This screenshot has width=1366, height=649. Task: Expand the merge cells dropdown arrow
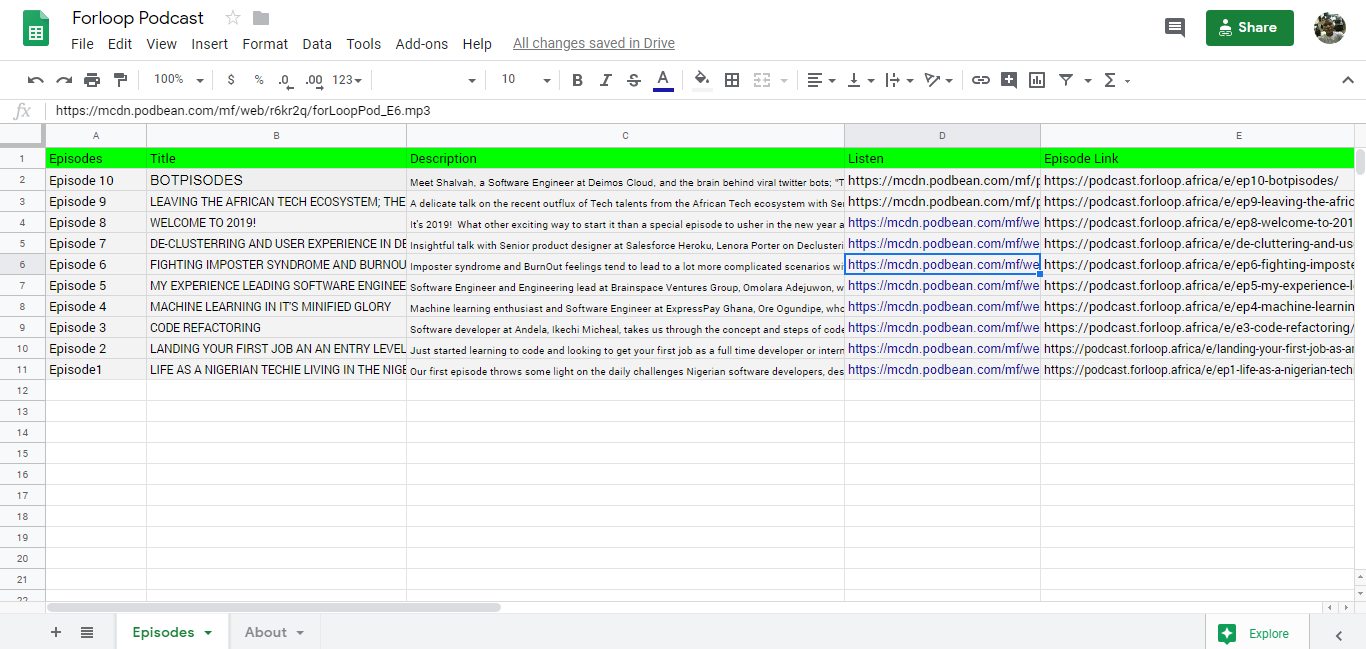click(784, 80)
